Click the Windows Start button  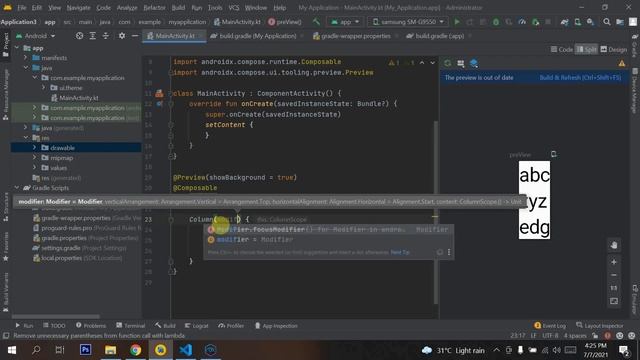[x=11, y=350]
